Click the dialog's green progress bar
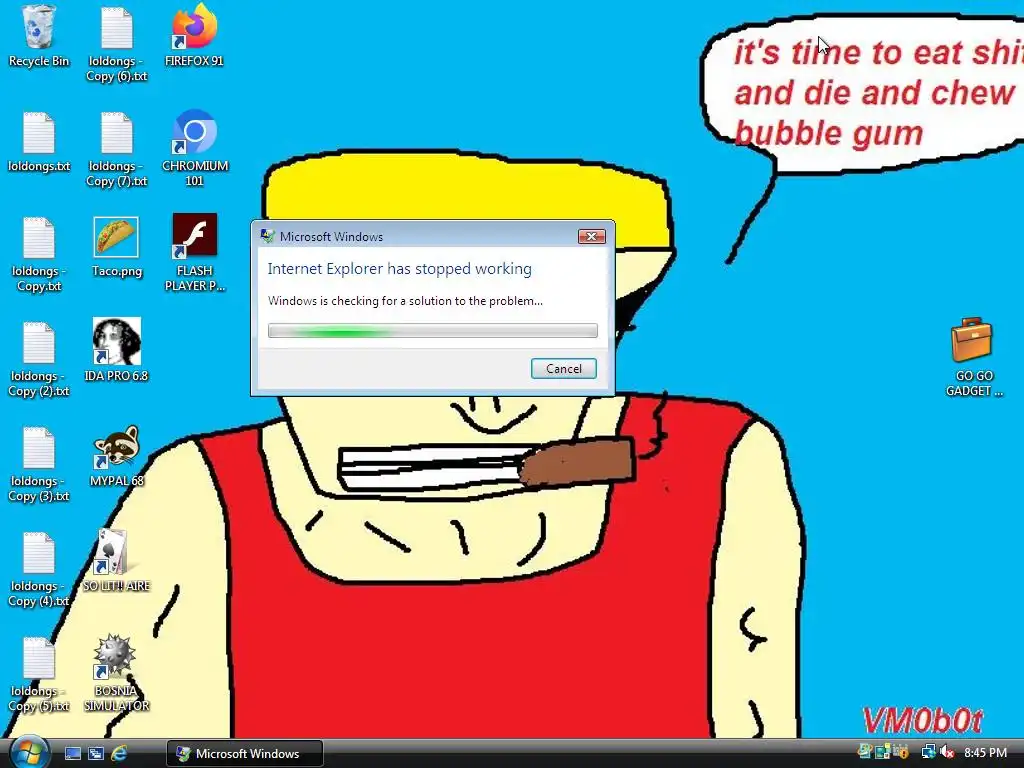This screenshot has width=1024, height=768. (432, 331)
